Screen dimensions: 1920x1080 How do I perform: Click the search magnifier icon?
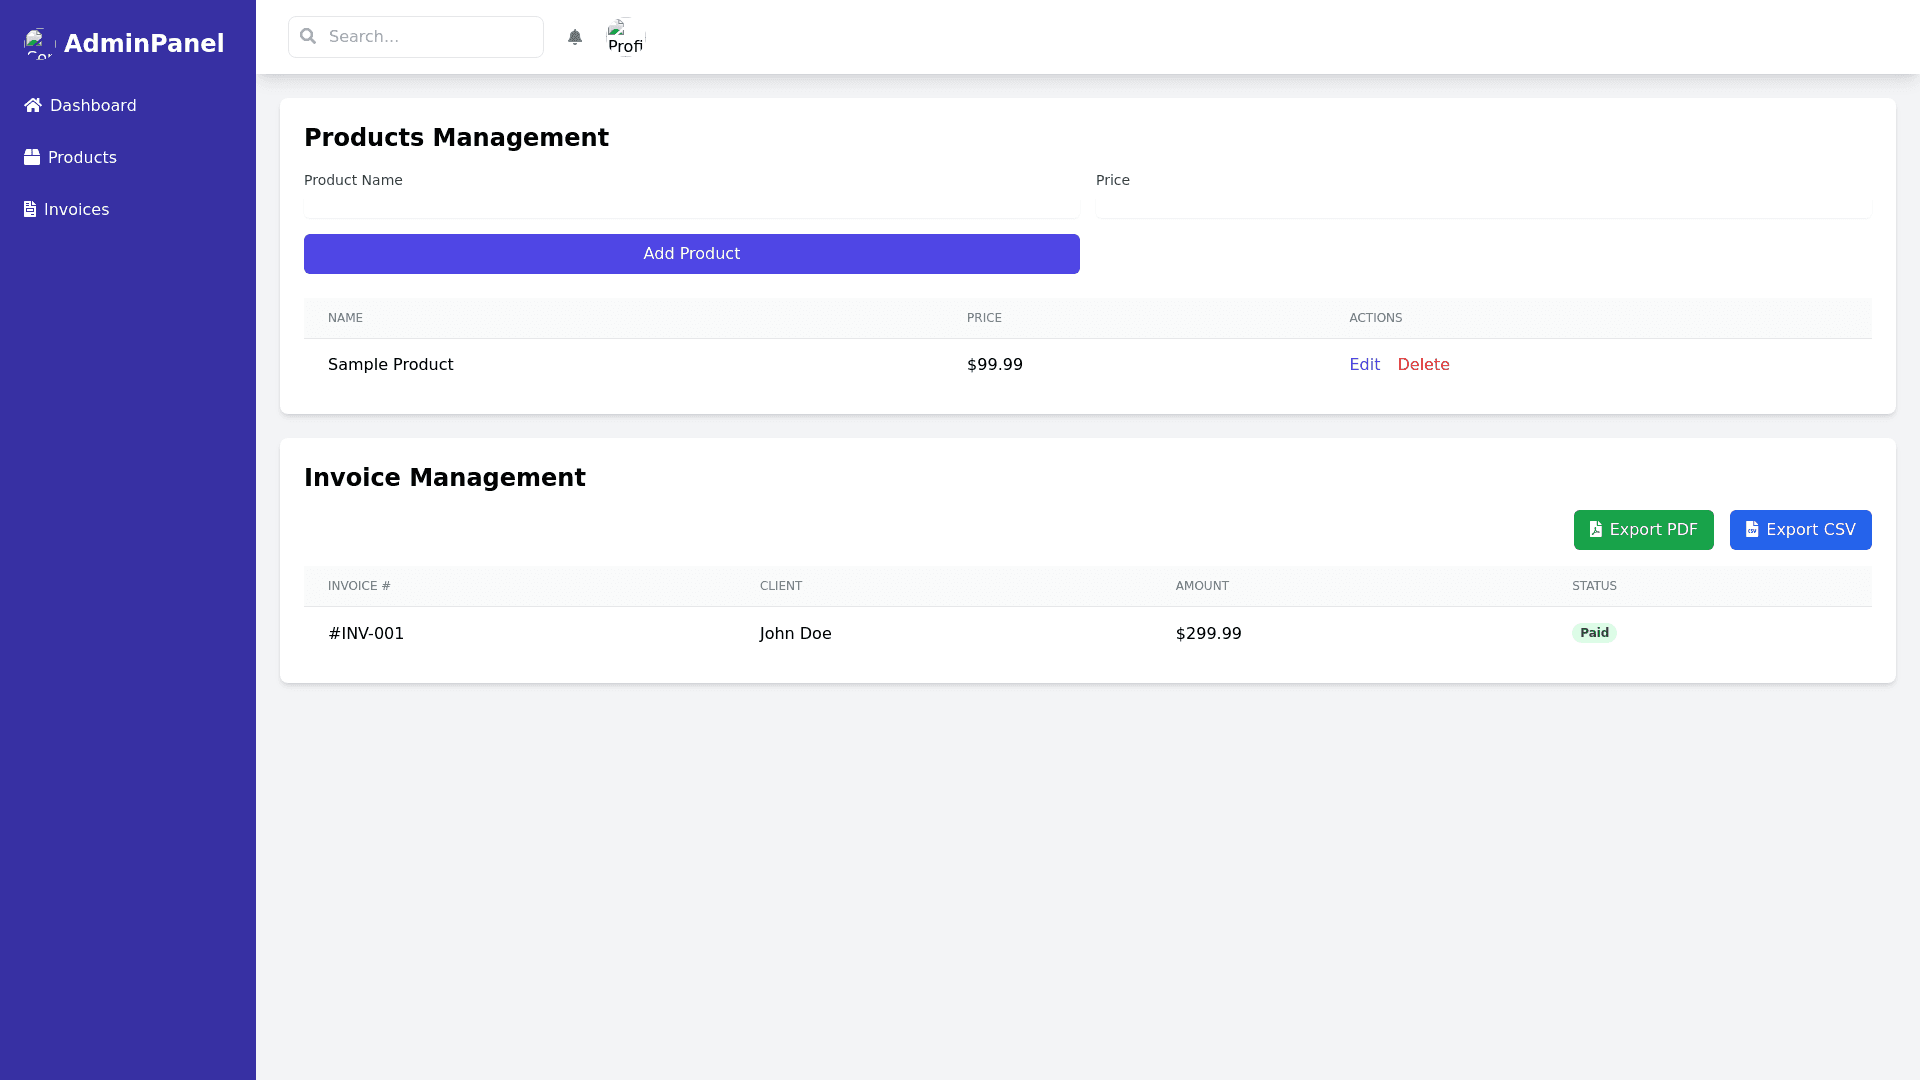click(308, 37)
